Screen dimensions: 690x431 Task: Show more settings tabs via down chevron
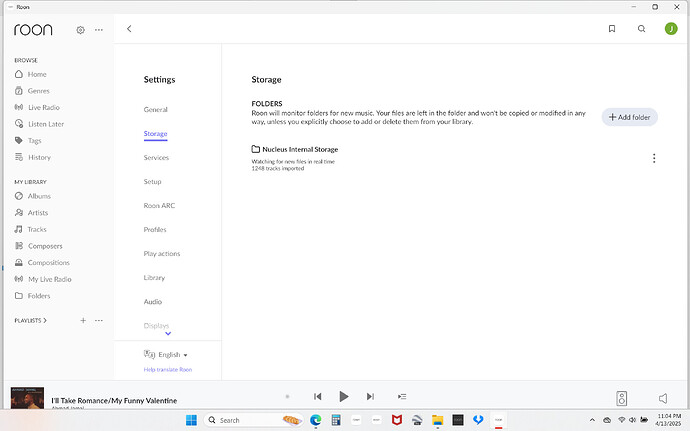(x=168, y=334)
